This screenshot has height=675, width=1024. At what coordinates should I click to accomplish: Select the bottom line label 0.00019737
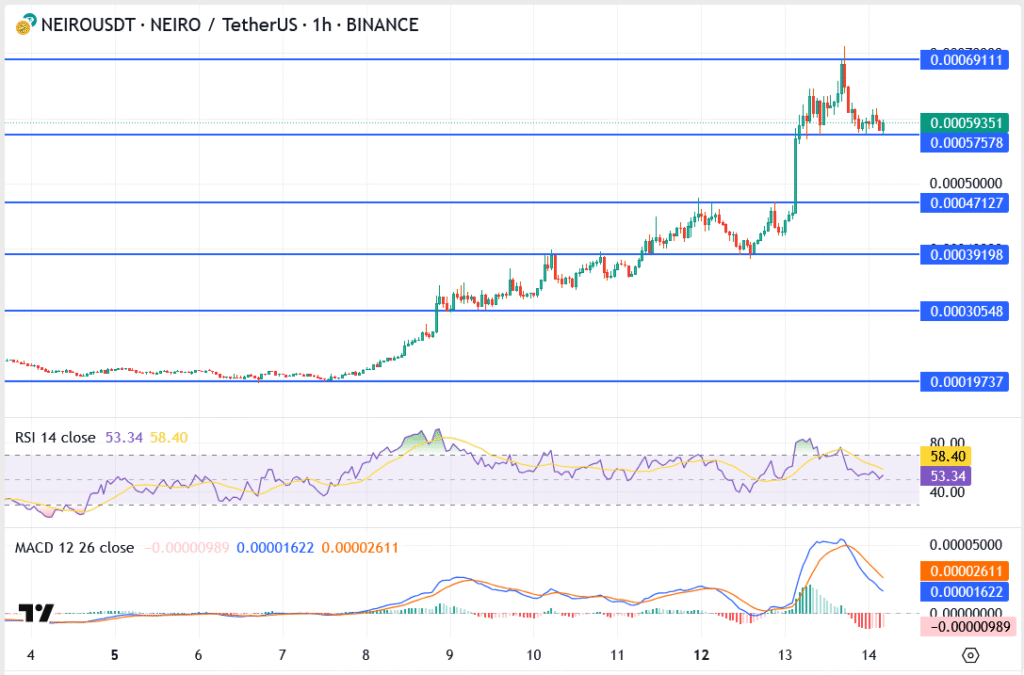[967, 382]
